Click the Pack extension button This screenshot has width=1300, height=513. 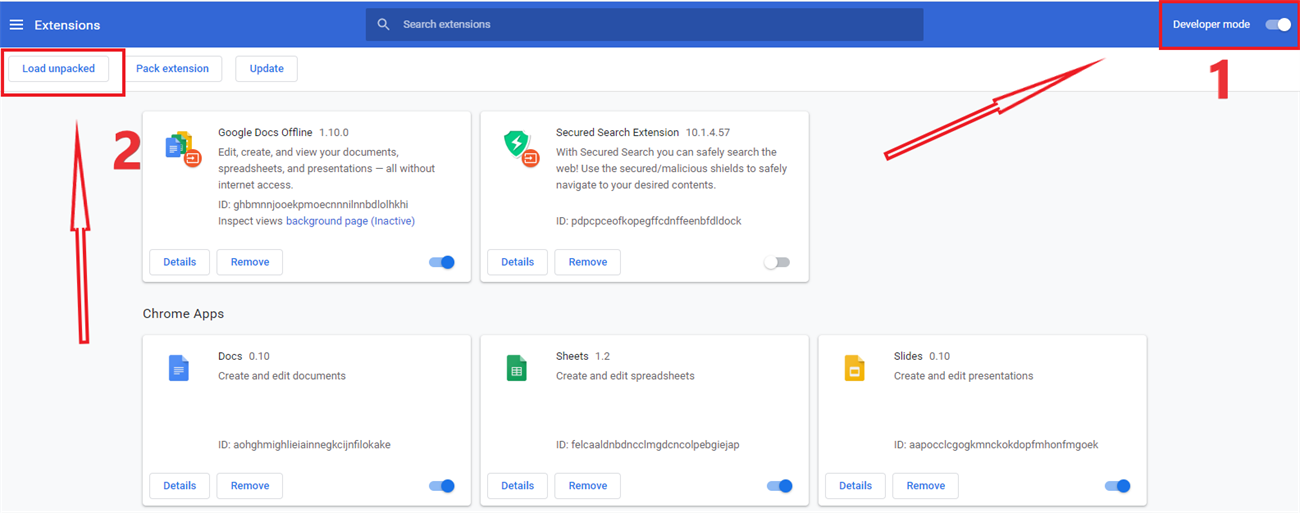coord(173,69)
